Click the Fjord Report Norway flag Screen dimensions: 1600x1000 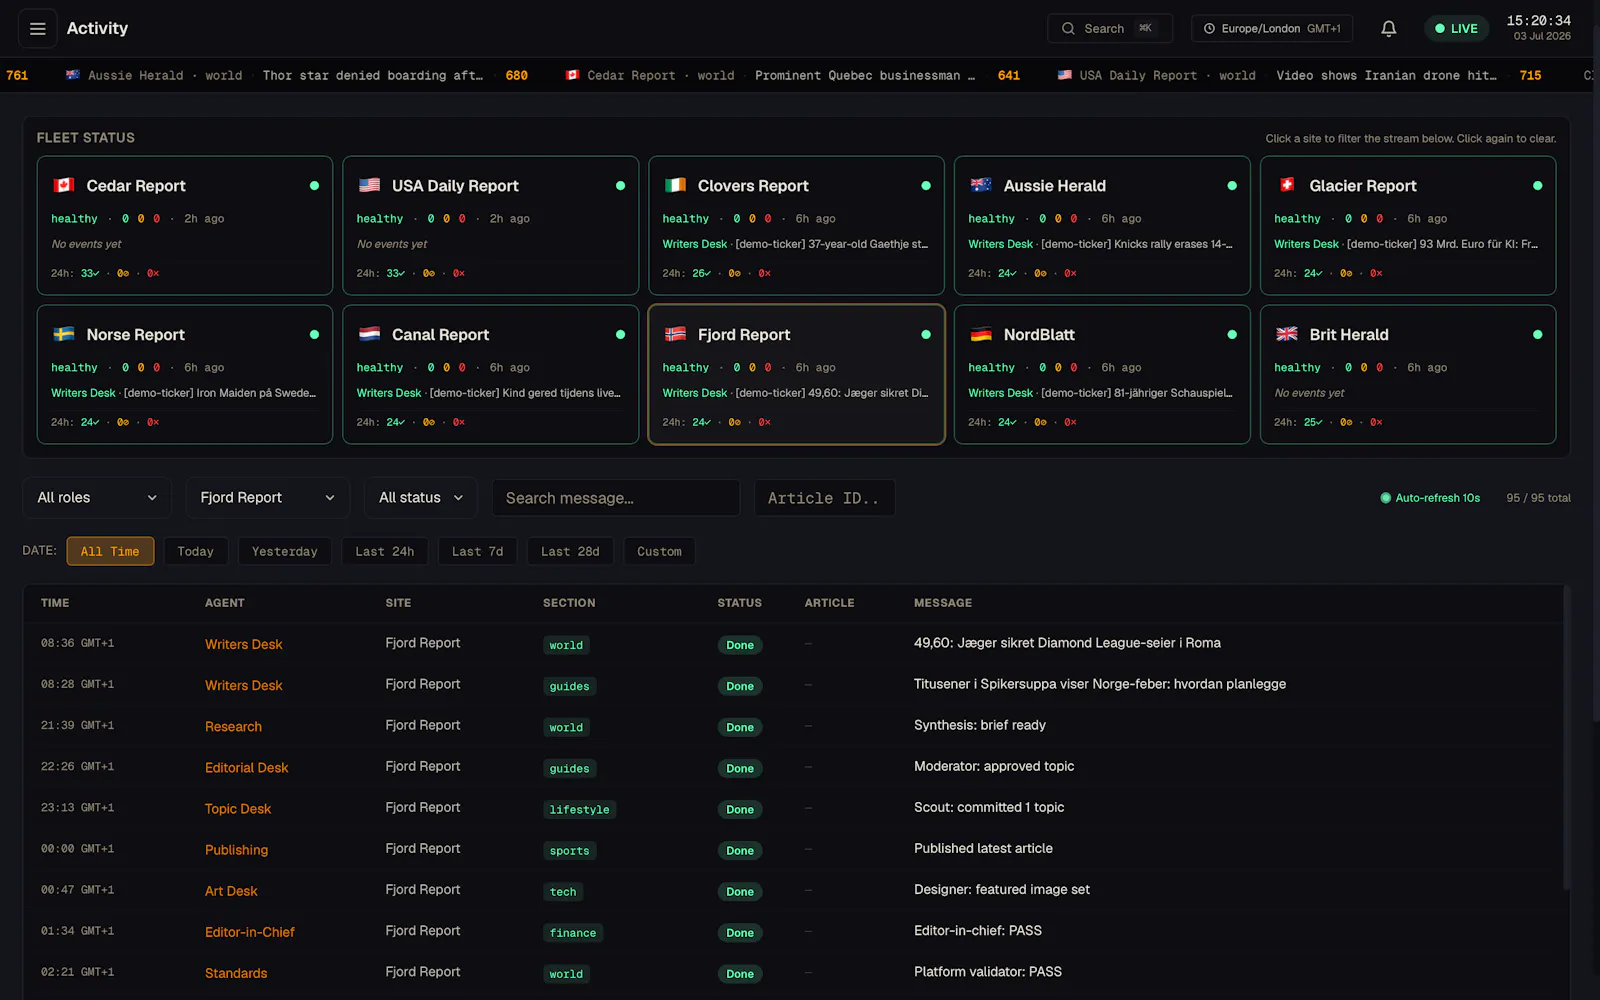(675, 334)
